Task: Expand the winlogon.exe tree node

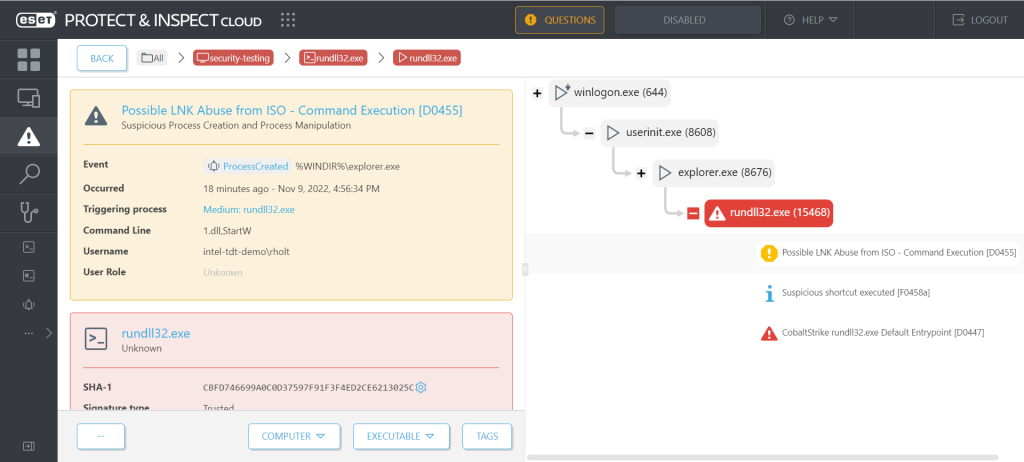Action: point(537,93)
